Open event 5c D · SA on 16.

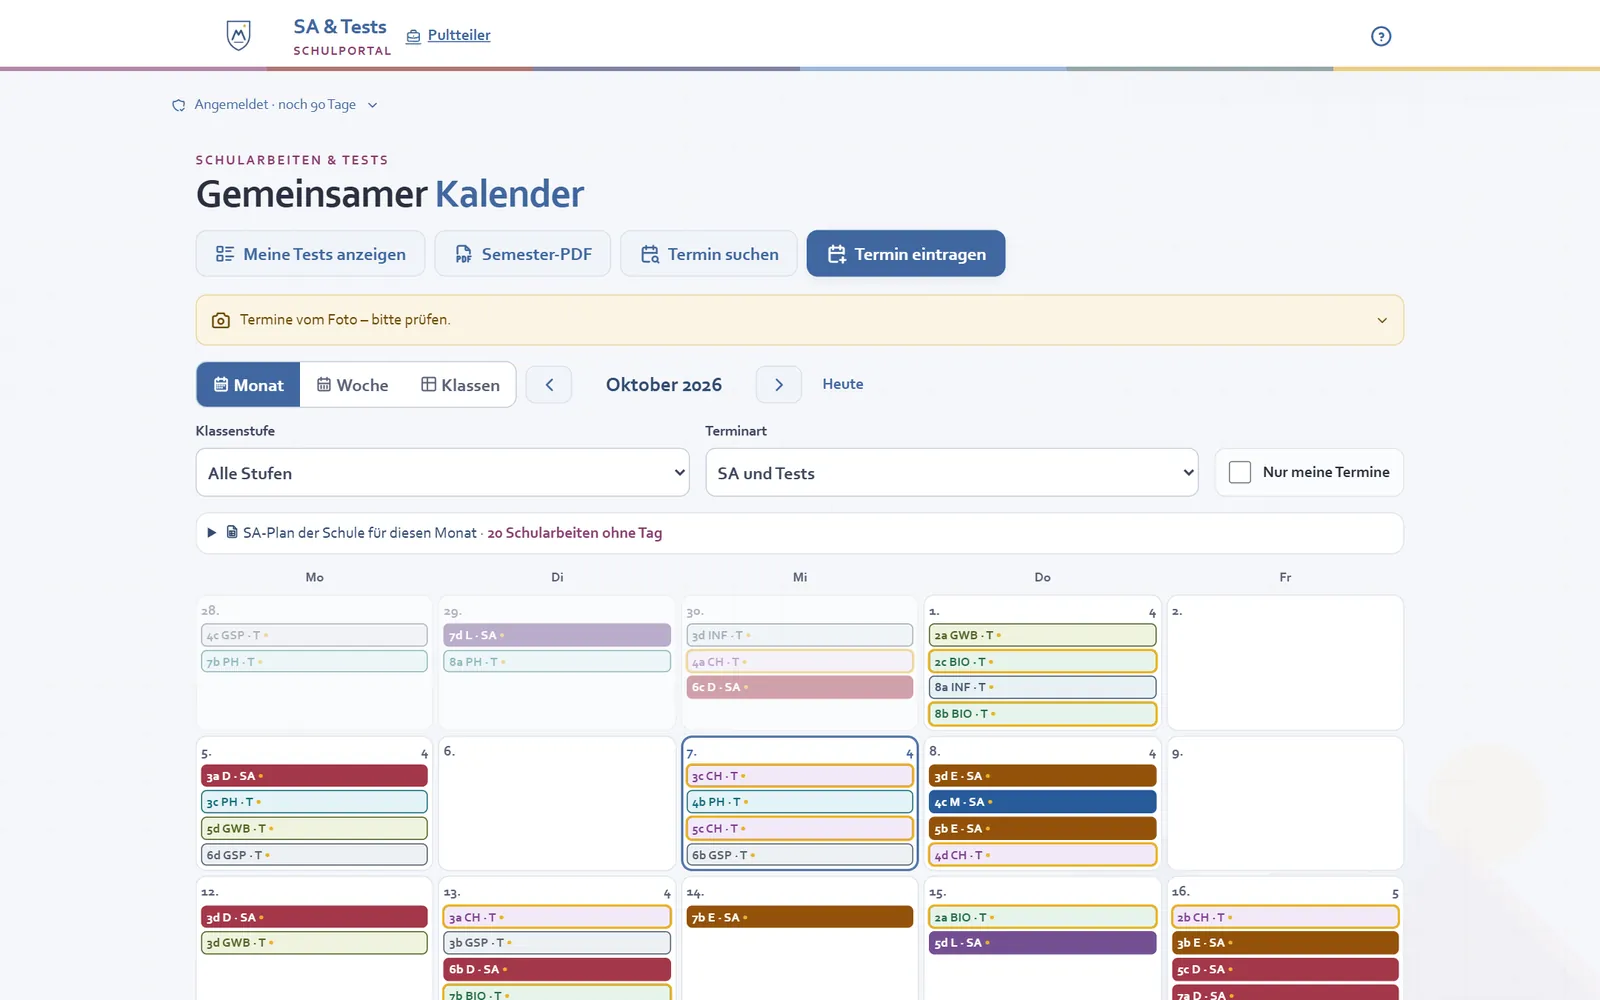1285,969
